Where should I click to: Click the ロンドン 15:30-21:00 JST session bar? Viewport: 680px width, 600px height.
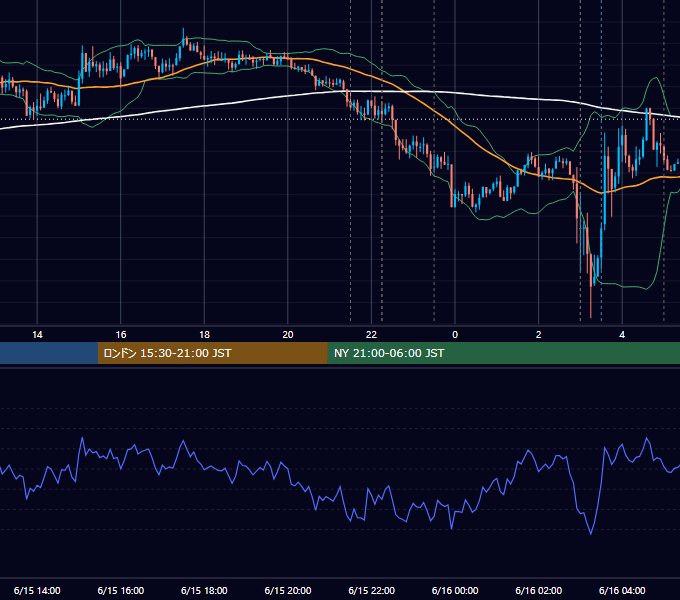[x=212, y=353]
